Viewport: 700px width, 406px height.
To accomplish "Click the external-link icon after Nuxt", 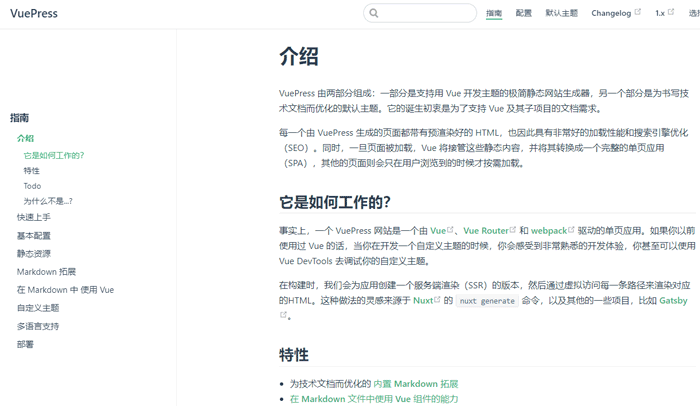I will 437,299.
